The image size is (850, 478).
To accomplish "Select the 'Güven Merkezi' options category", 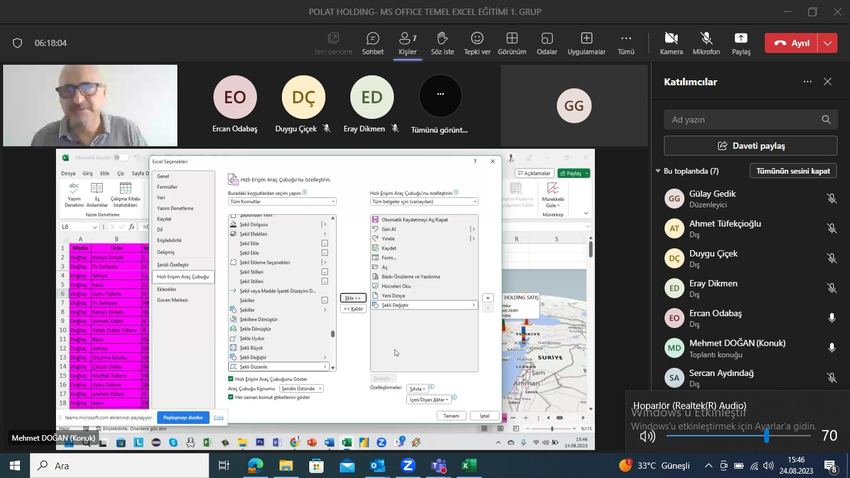I will 172,300.
